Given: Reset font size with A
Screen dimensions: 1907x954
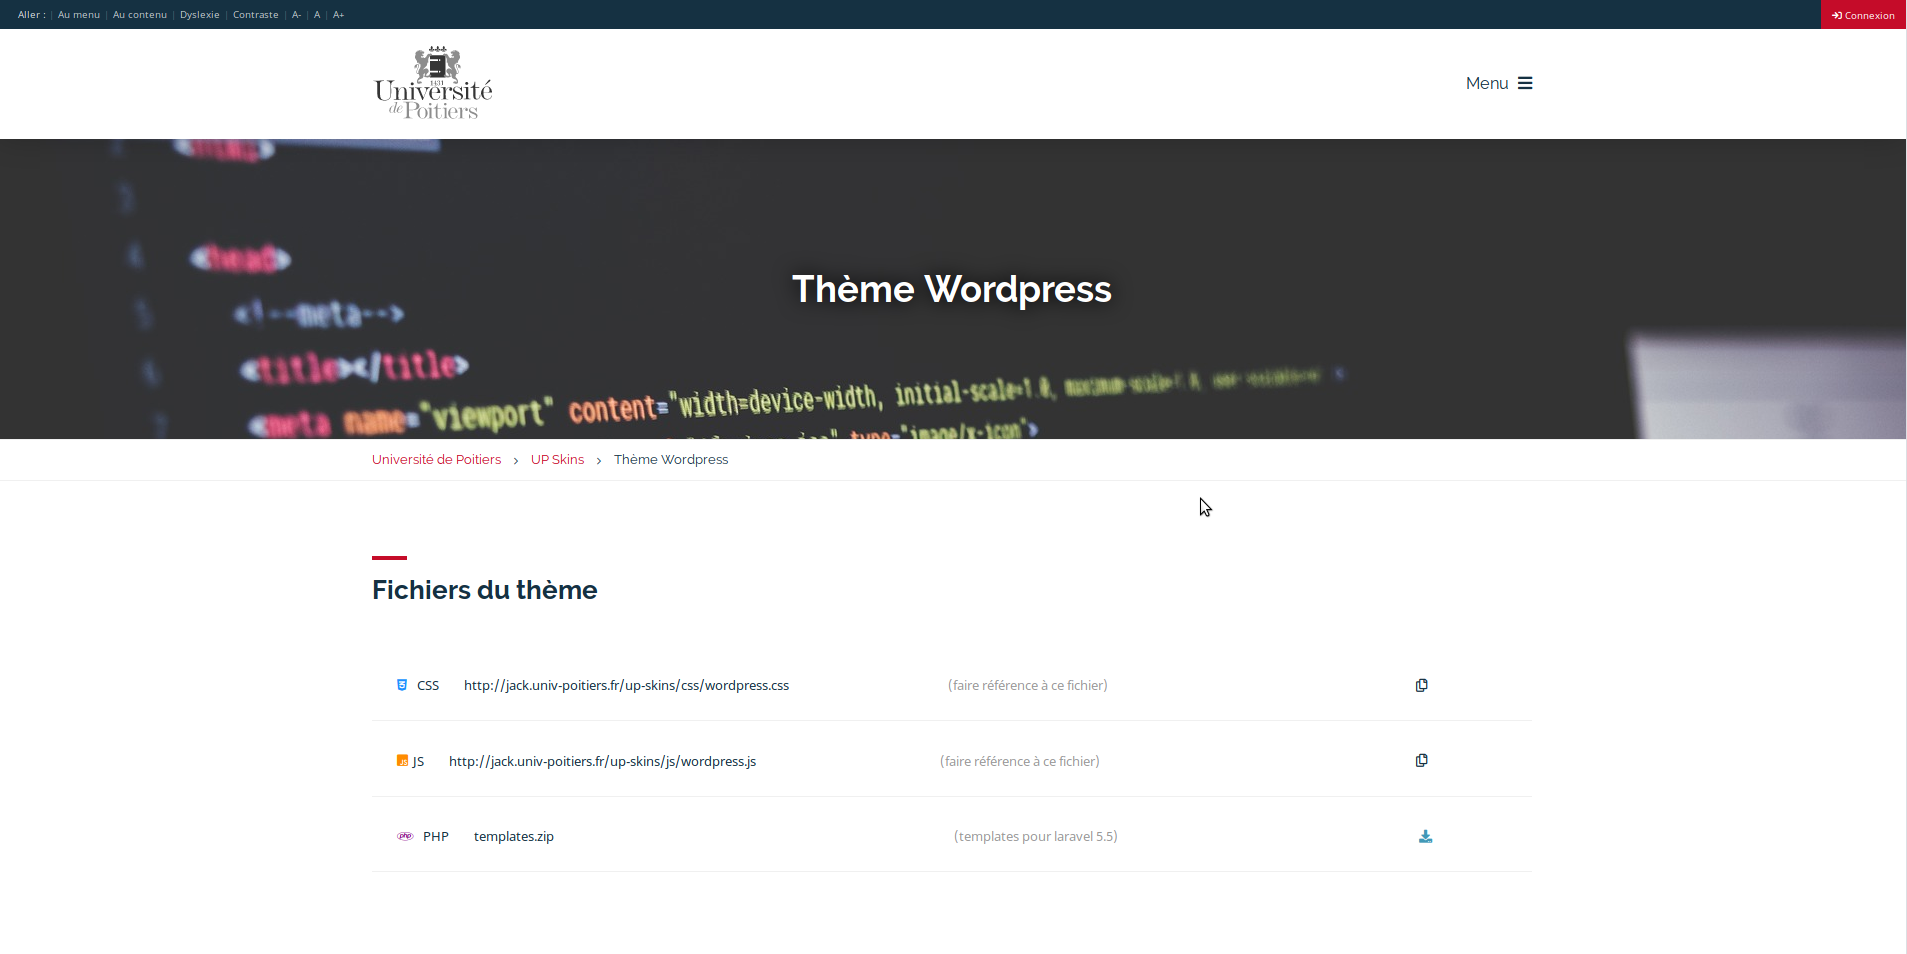Looking at the screenshot, I should click(x=317, y=15).
